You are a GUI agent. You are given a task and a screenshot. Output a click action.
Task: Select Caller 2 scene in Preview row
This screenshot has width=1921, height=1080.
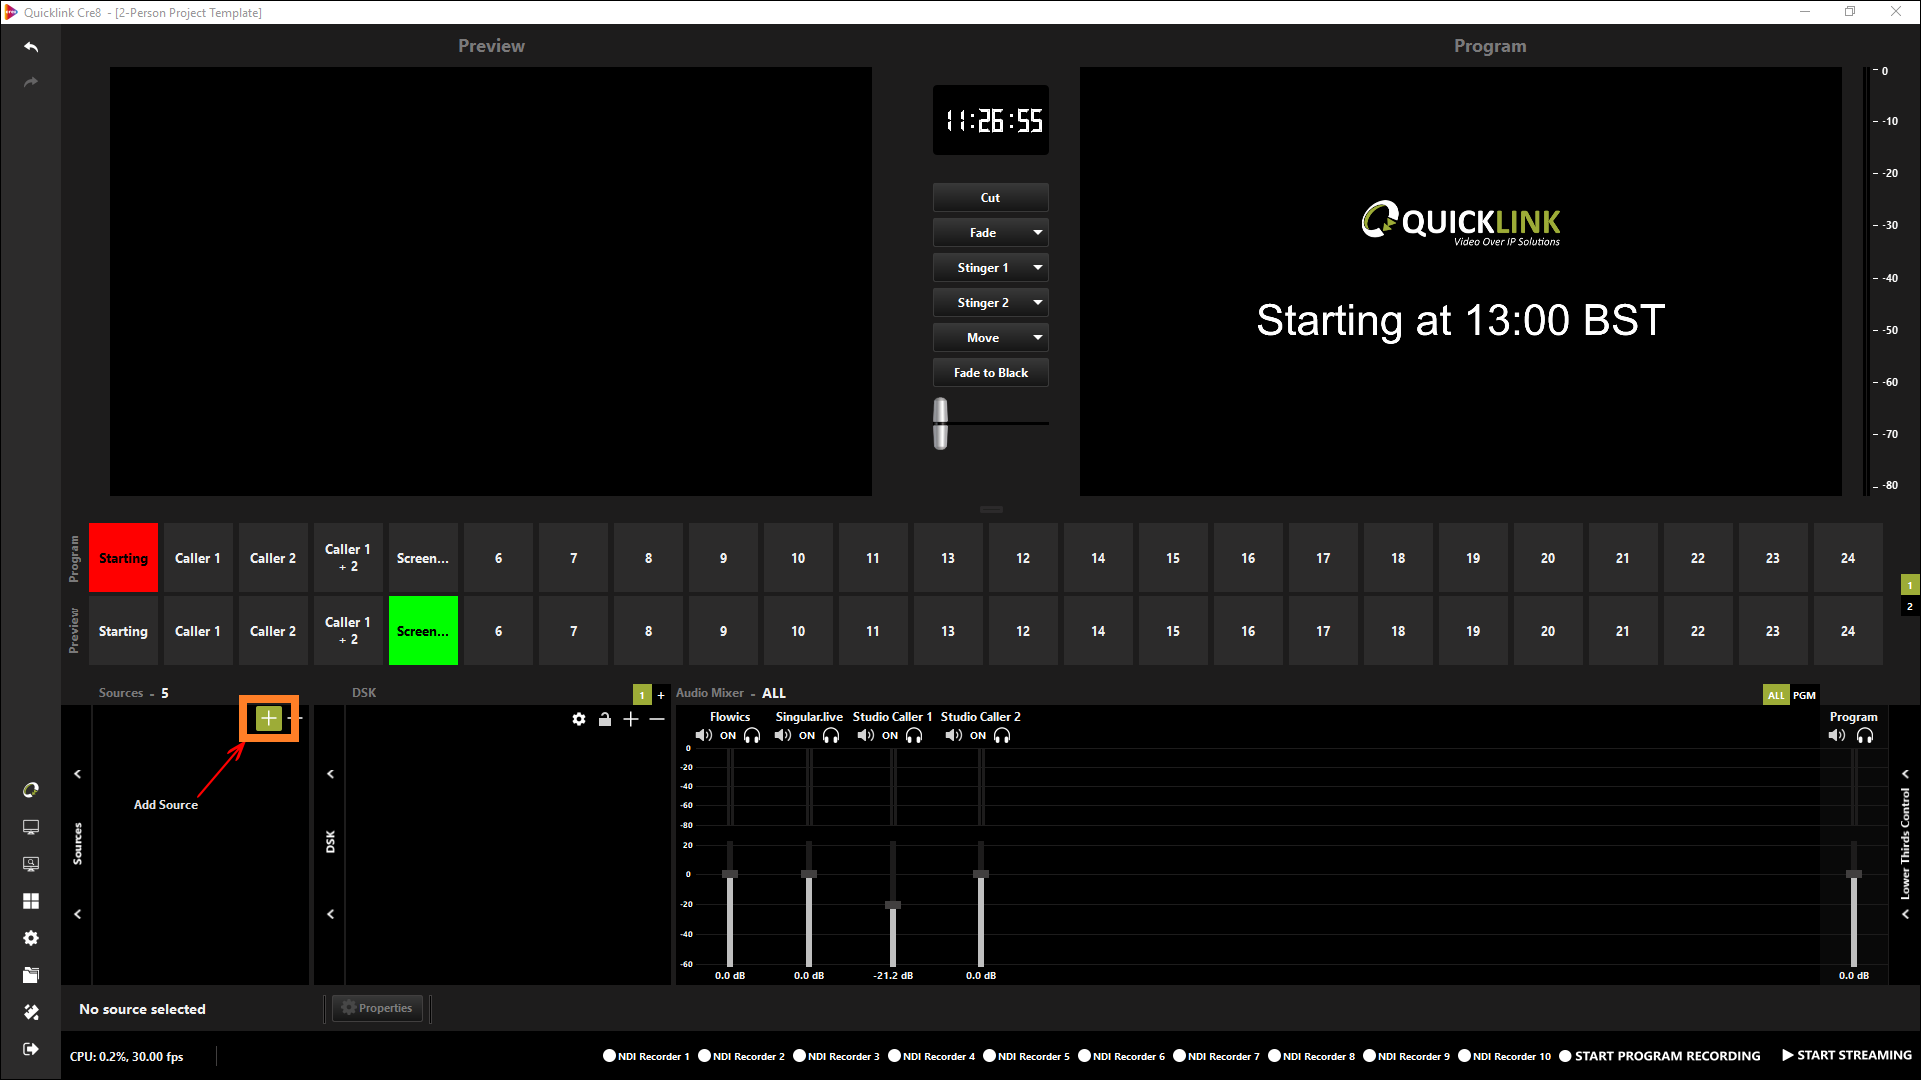(273, 631)
